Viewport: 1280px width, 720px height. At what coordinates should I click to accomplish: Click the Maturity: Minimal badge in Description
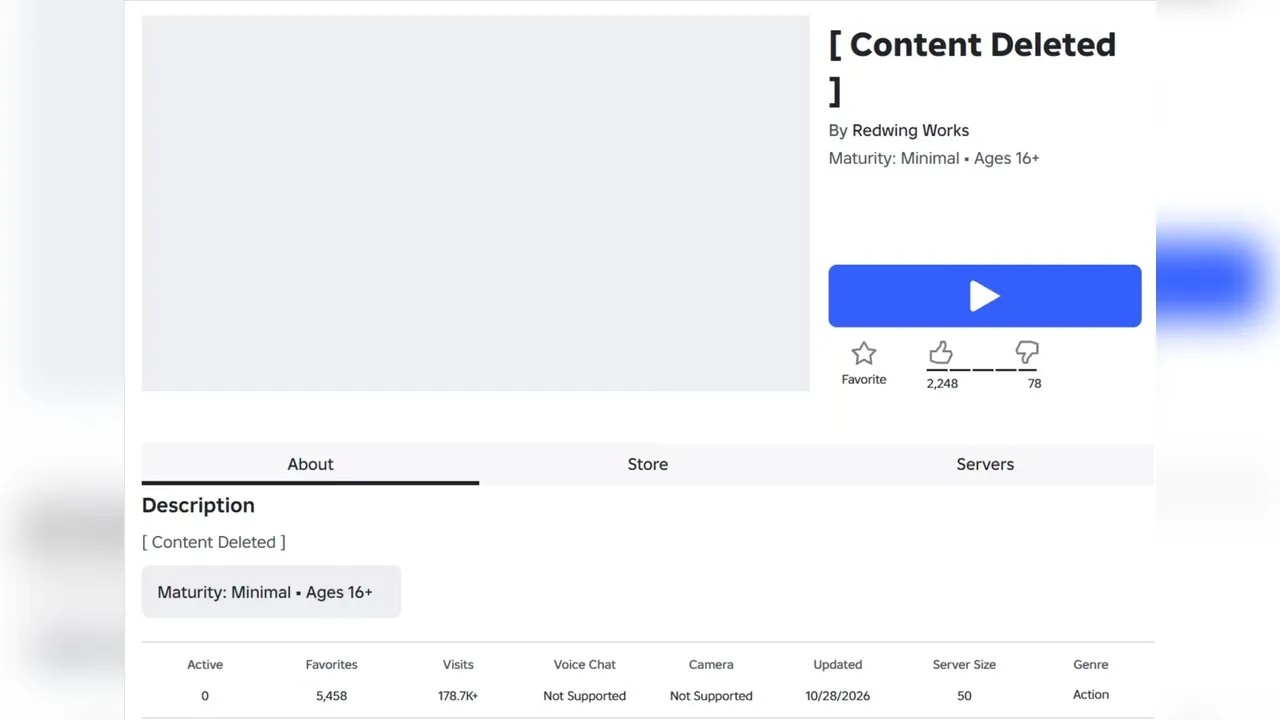point(271,592)
